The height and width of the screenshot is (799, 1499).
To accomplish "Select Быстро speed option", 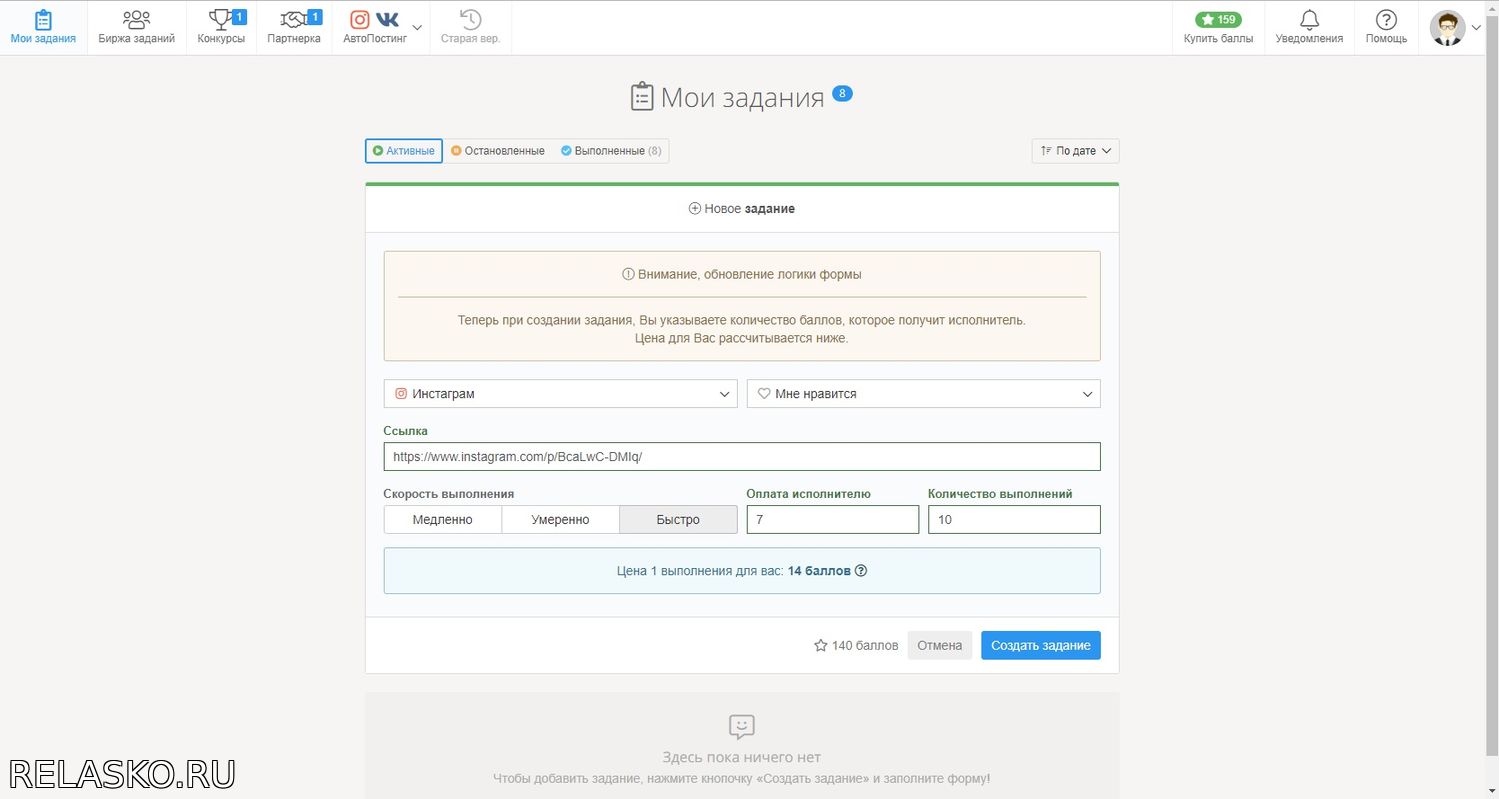I will (x=678, y=520).
